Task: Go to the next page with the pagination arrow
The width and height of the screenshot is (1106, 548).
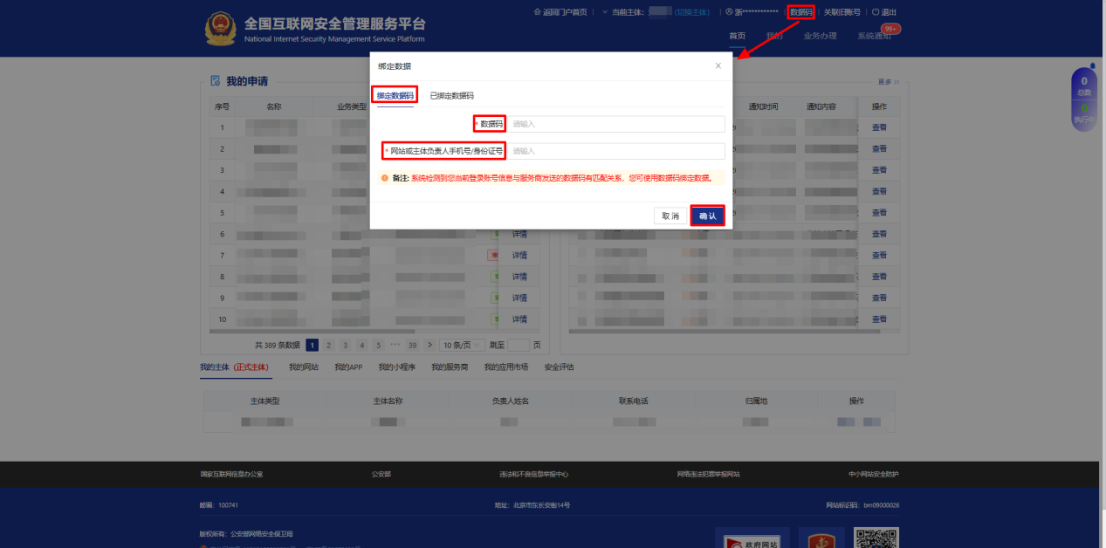Action: (x=430, y=345)
